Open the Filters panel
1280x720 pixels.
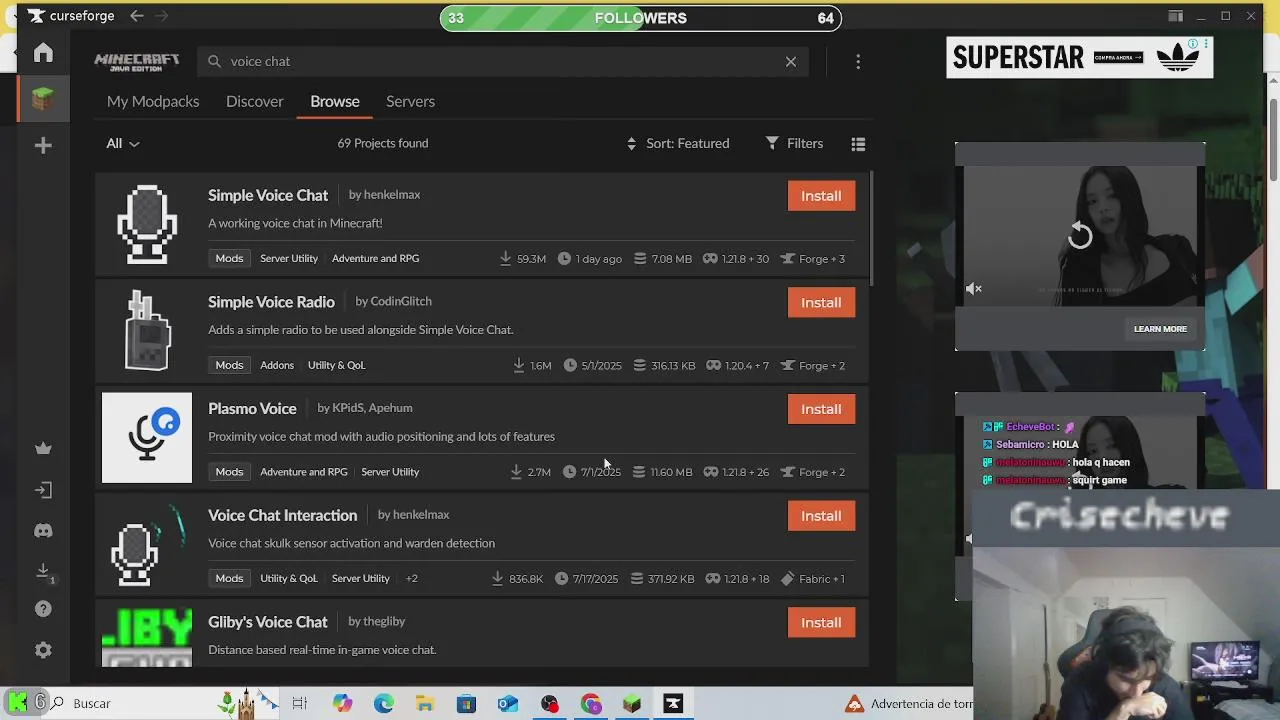click(795, 144)
